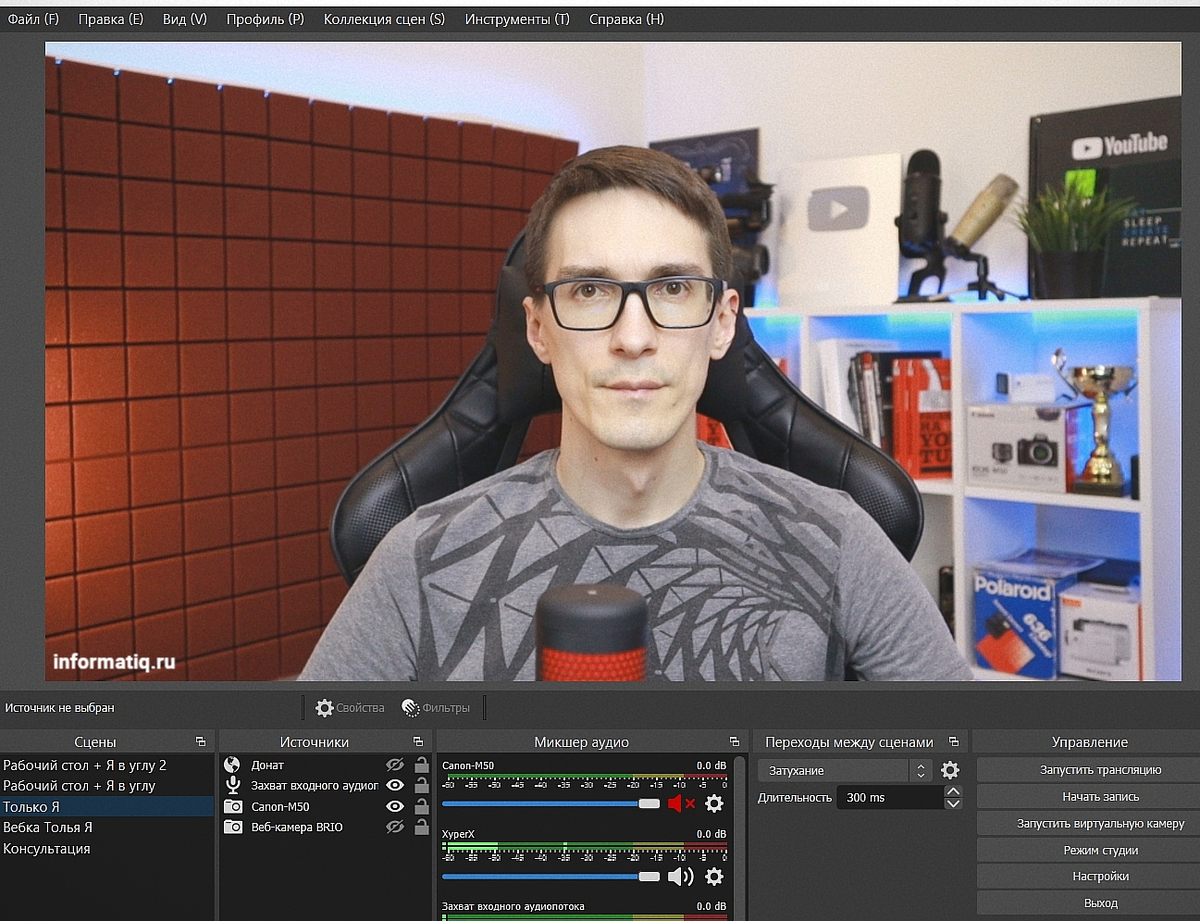Select the Захват входного аудиопотока source row
This screenshot has width=1200, height=921.
326,785
